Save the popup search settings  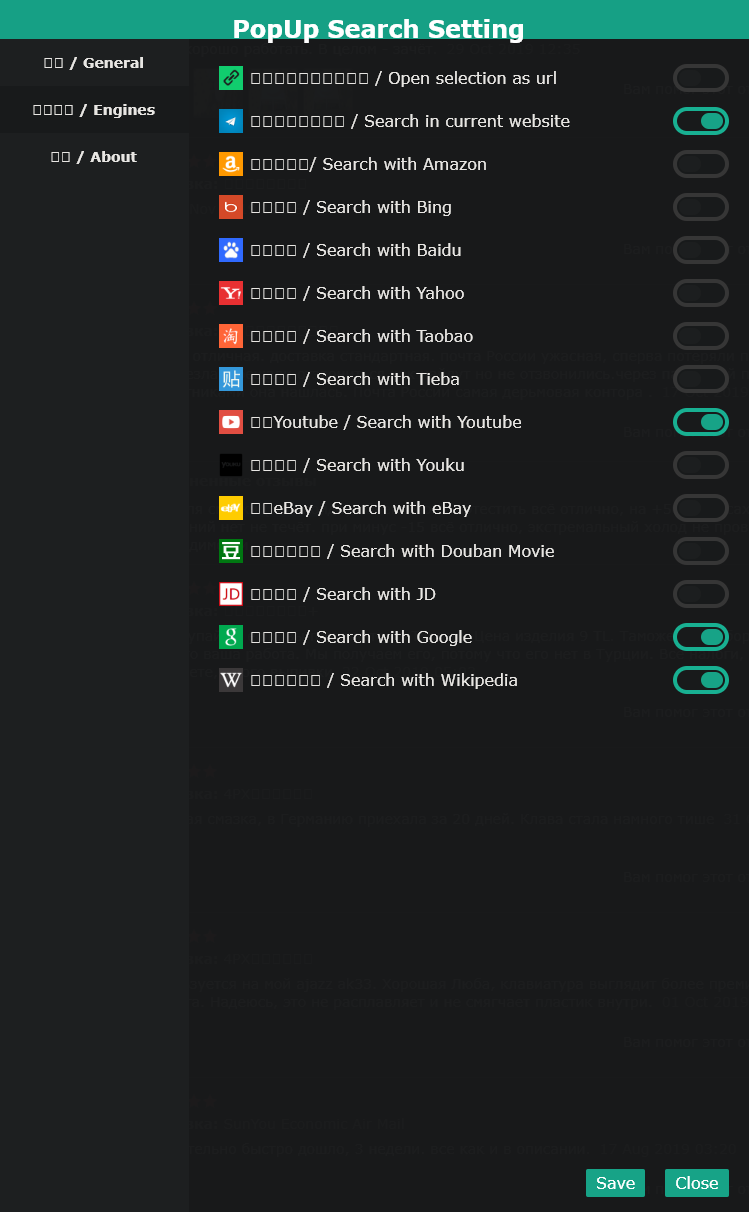[615, 1183]
